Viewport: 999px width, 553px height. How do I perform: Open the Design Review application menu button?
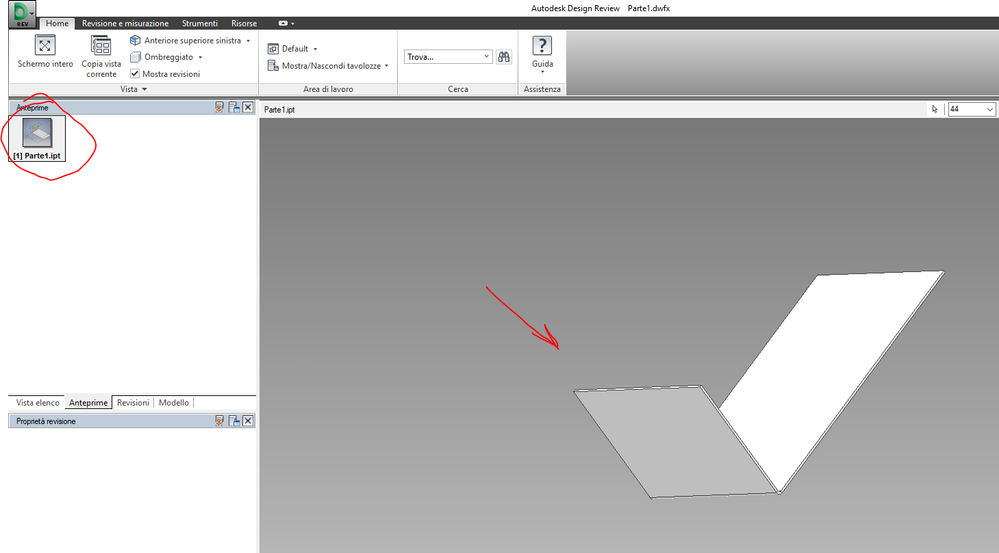pyautogui.click(x=22, y=14)
